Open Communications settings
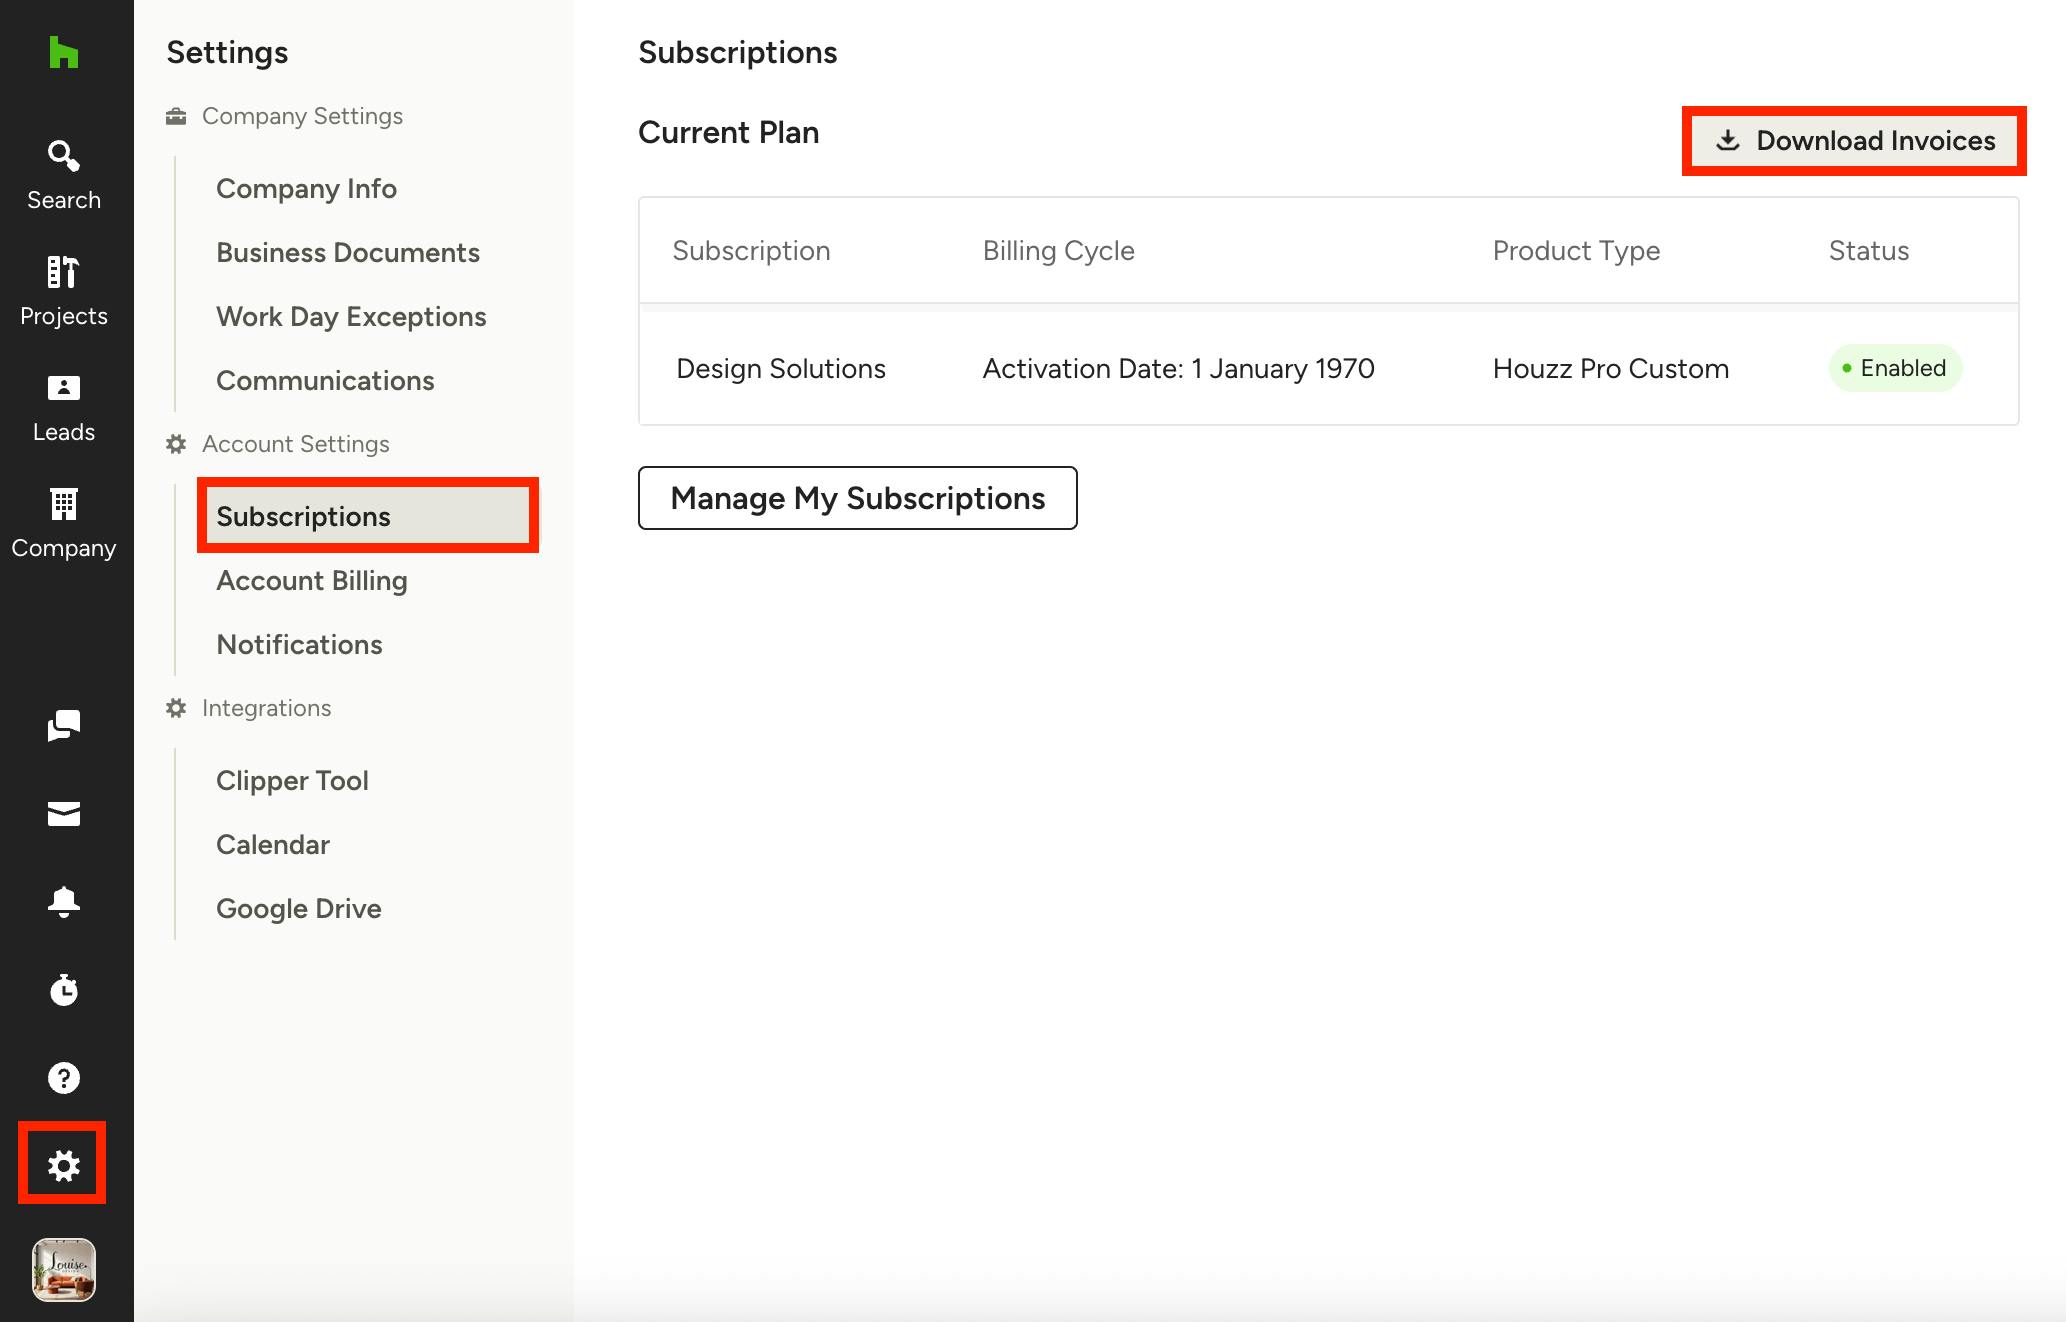2066x1322 pixels. click(325, 381)
